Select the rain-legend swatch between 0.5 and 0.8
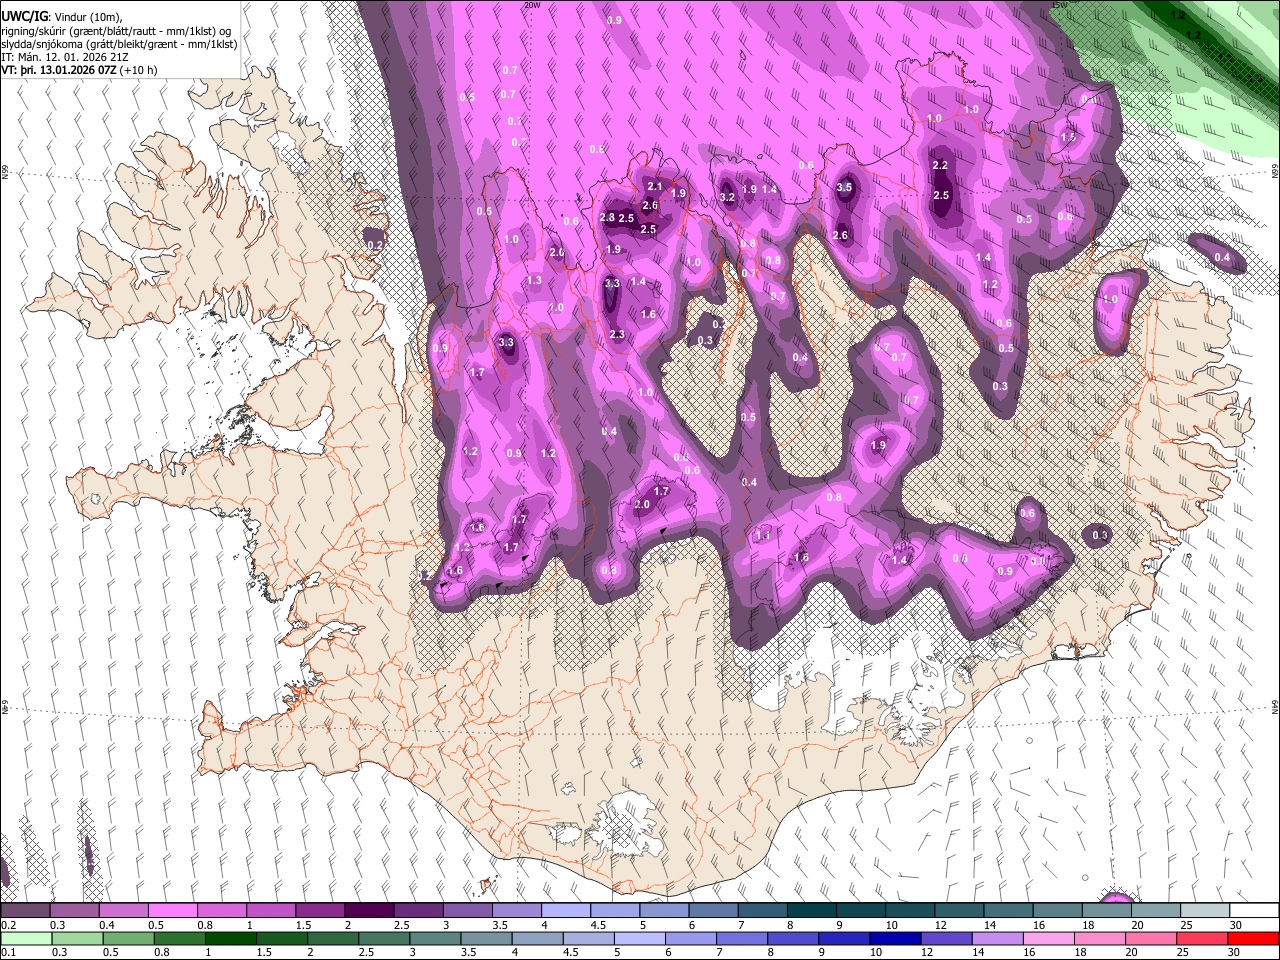 129,938
